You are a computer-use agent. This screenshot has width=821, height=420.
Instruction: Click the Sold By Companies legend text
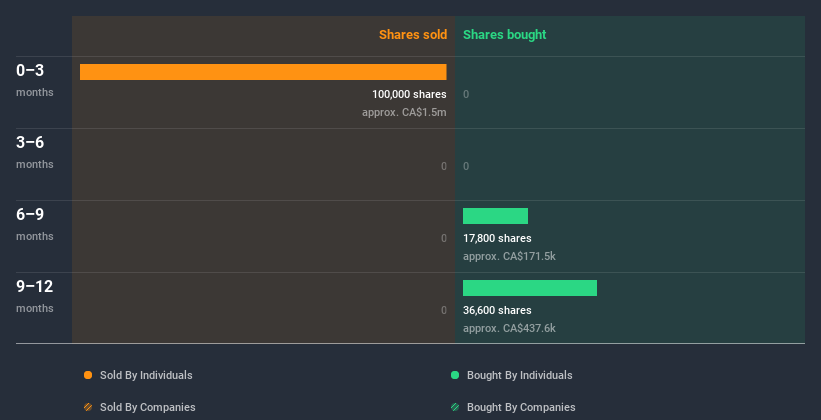[x=148, y=407]
